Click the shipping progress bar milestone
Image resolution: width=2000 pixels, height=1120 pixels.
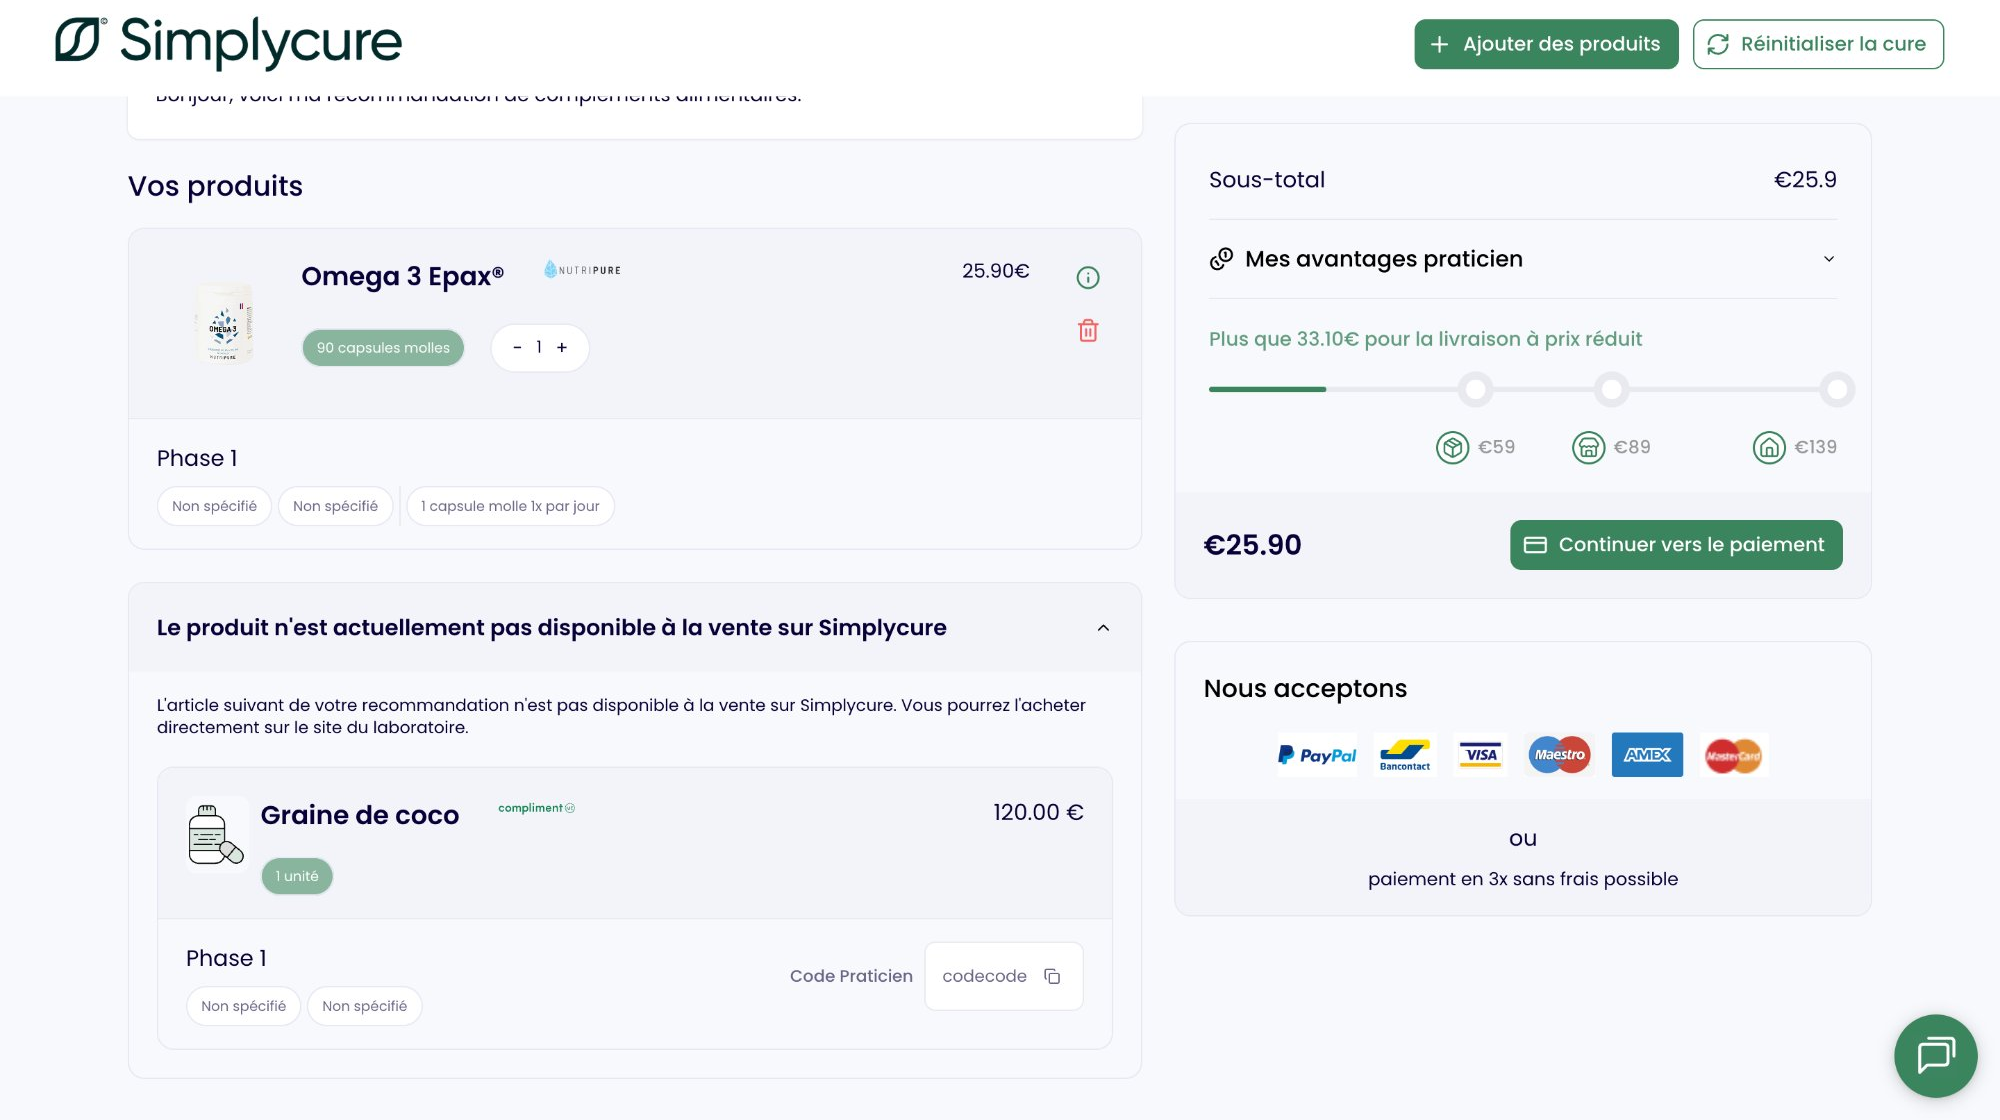(1476, 389)
